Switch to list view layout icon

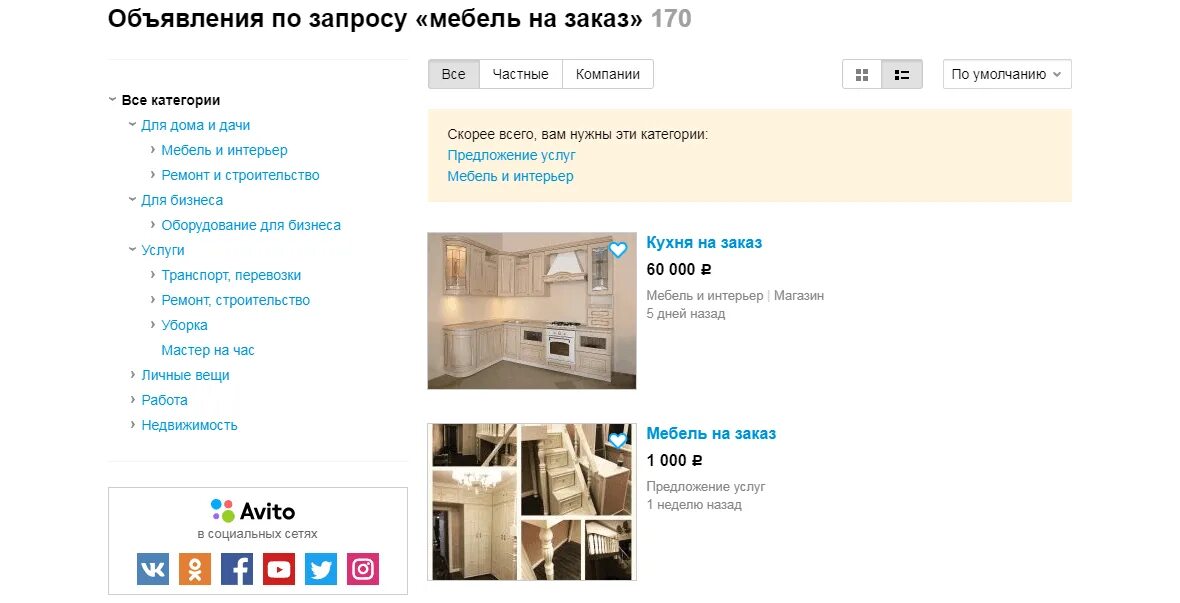902,75
